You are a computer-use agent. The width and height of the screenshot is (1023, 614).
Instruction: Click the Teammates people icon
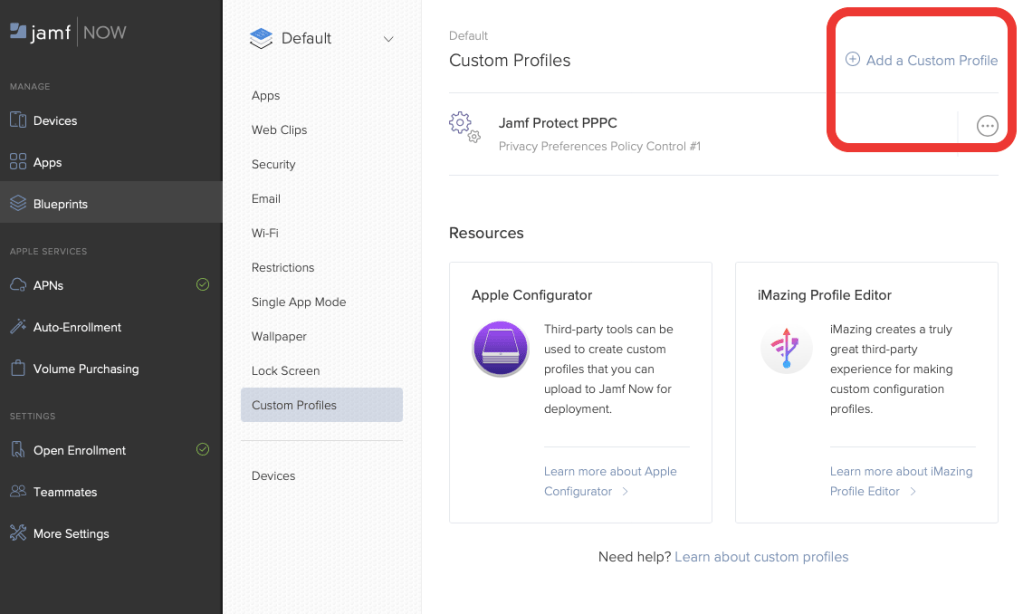(17, 492)
